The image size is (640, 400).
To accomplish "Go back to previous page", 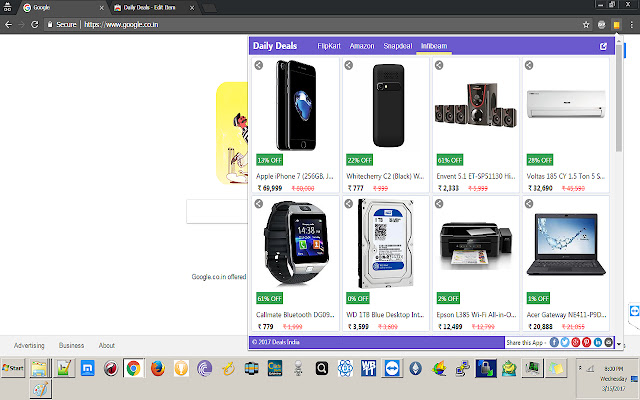I will [8, 24].
